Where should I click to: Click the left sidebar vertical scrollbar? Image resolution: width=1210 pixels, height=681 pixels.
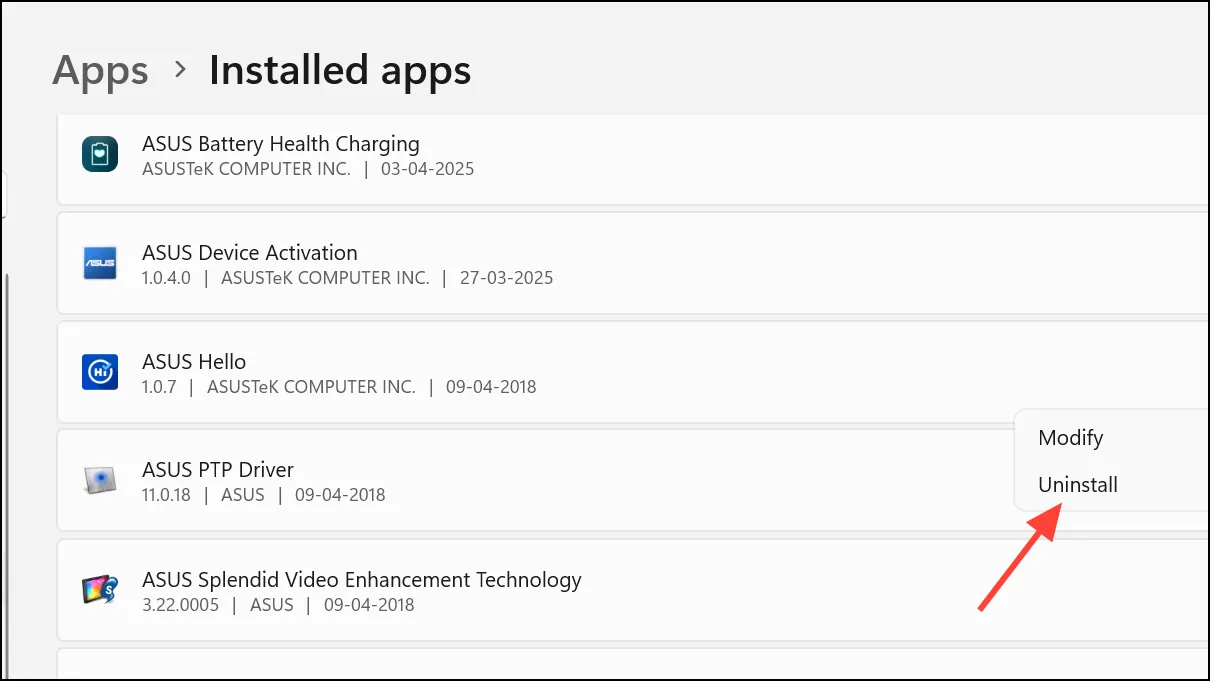tap(6, 475)
